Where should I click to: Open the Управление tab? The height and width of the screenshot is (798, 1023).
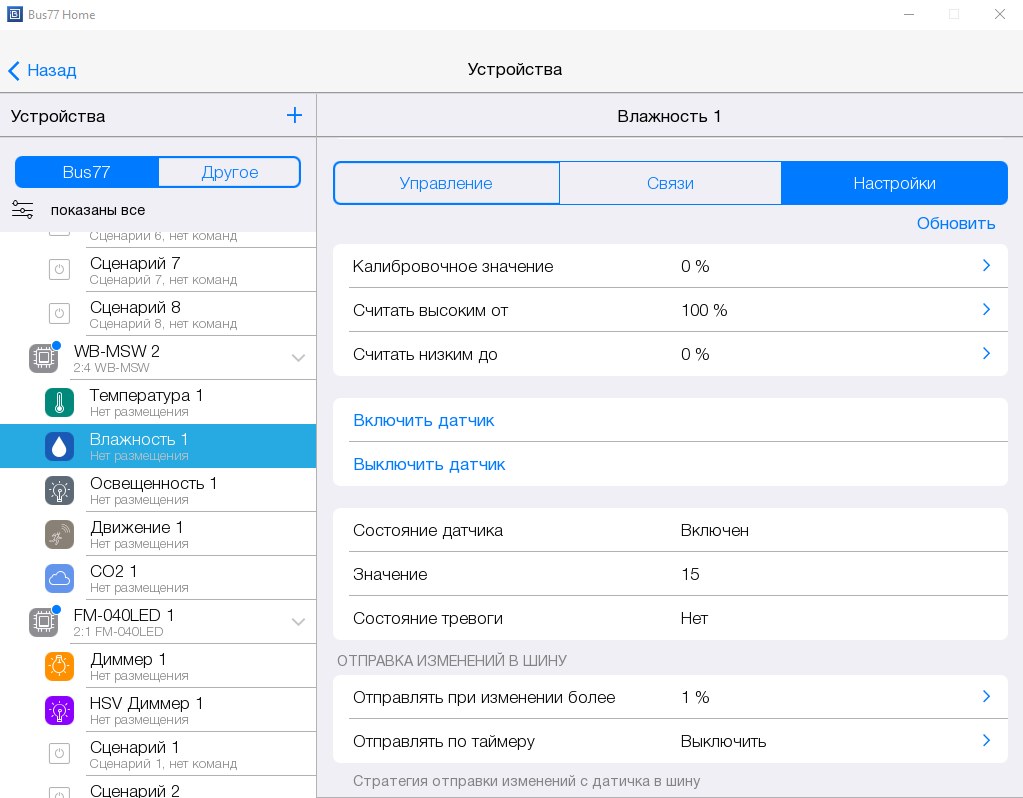[x=446, y=183]
